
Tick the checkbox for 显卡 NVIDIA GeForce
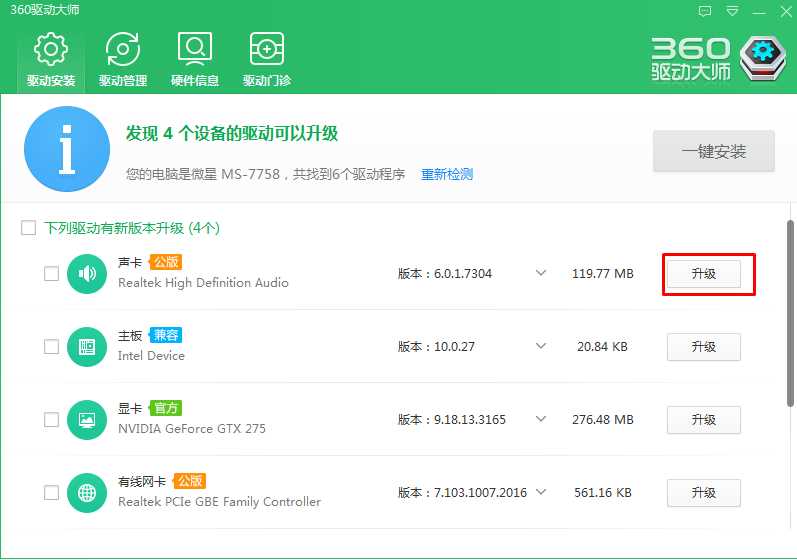51,420
